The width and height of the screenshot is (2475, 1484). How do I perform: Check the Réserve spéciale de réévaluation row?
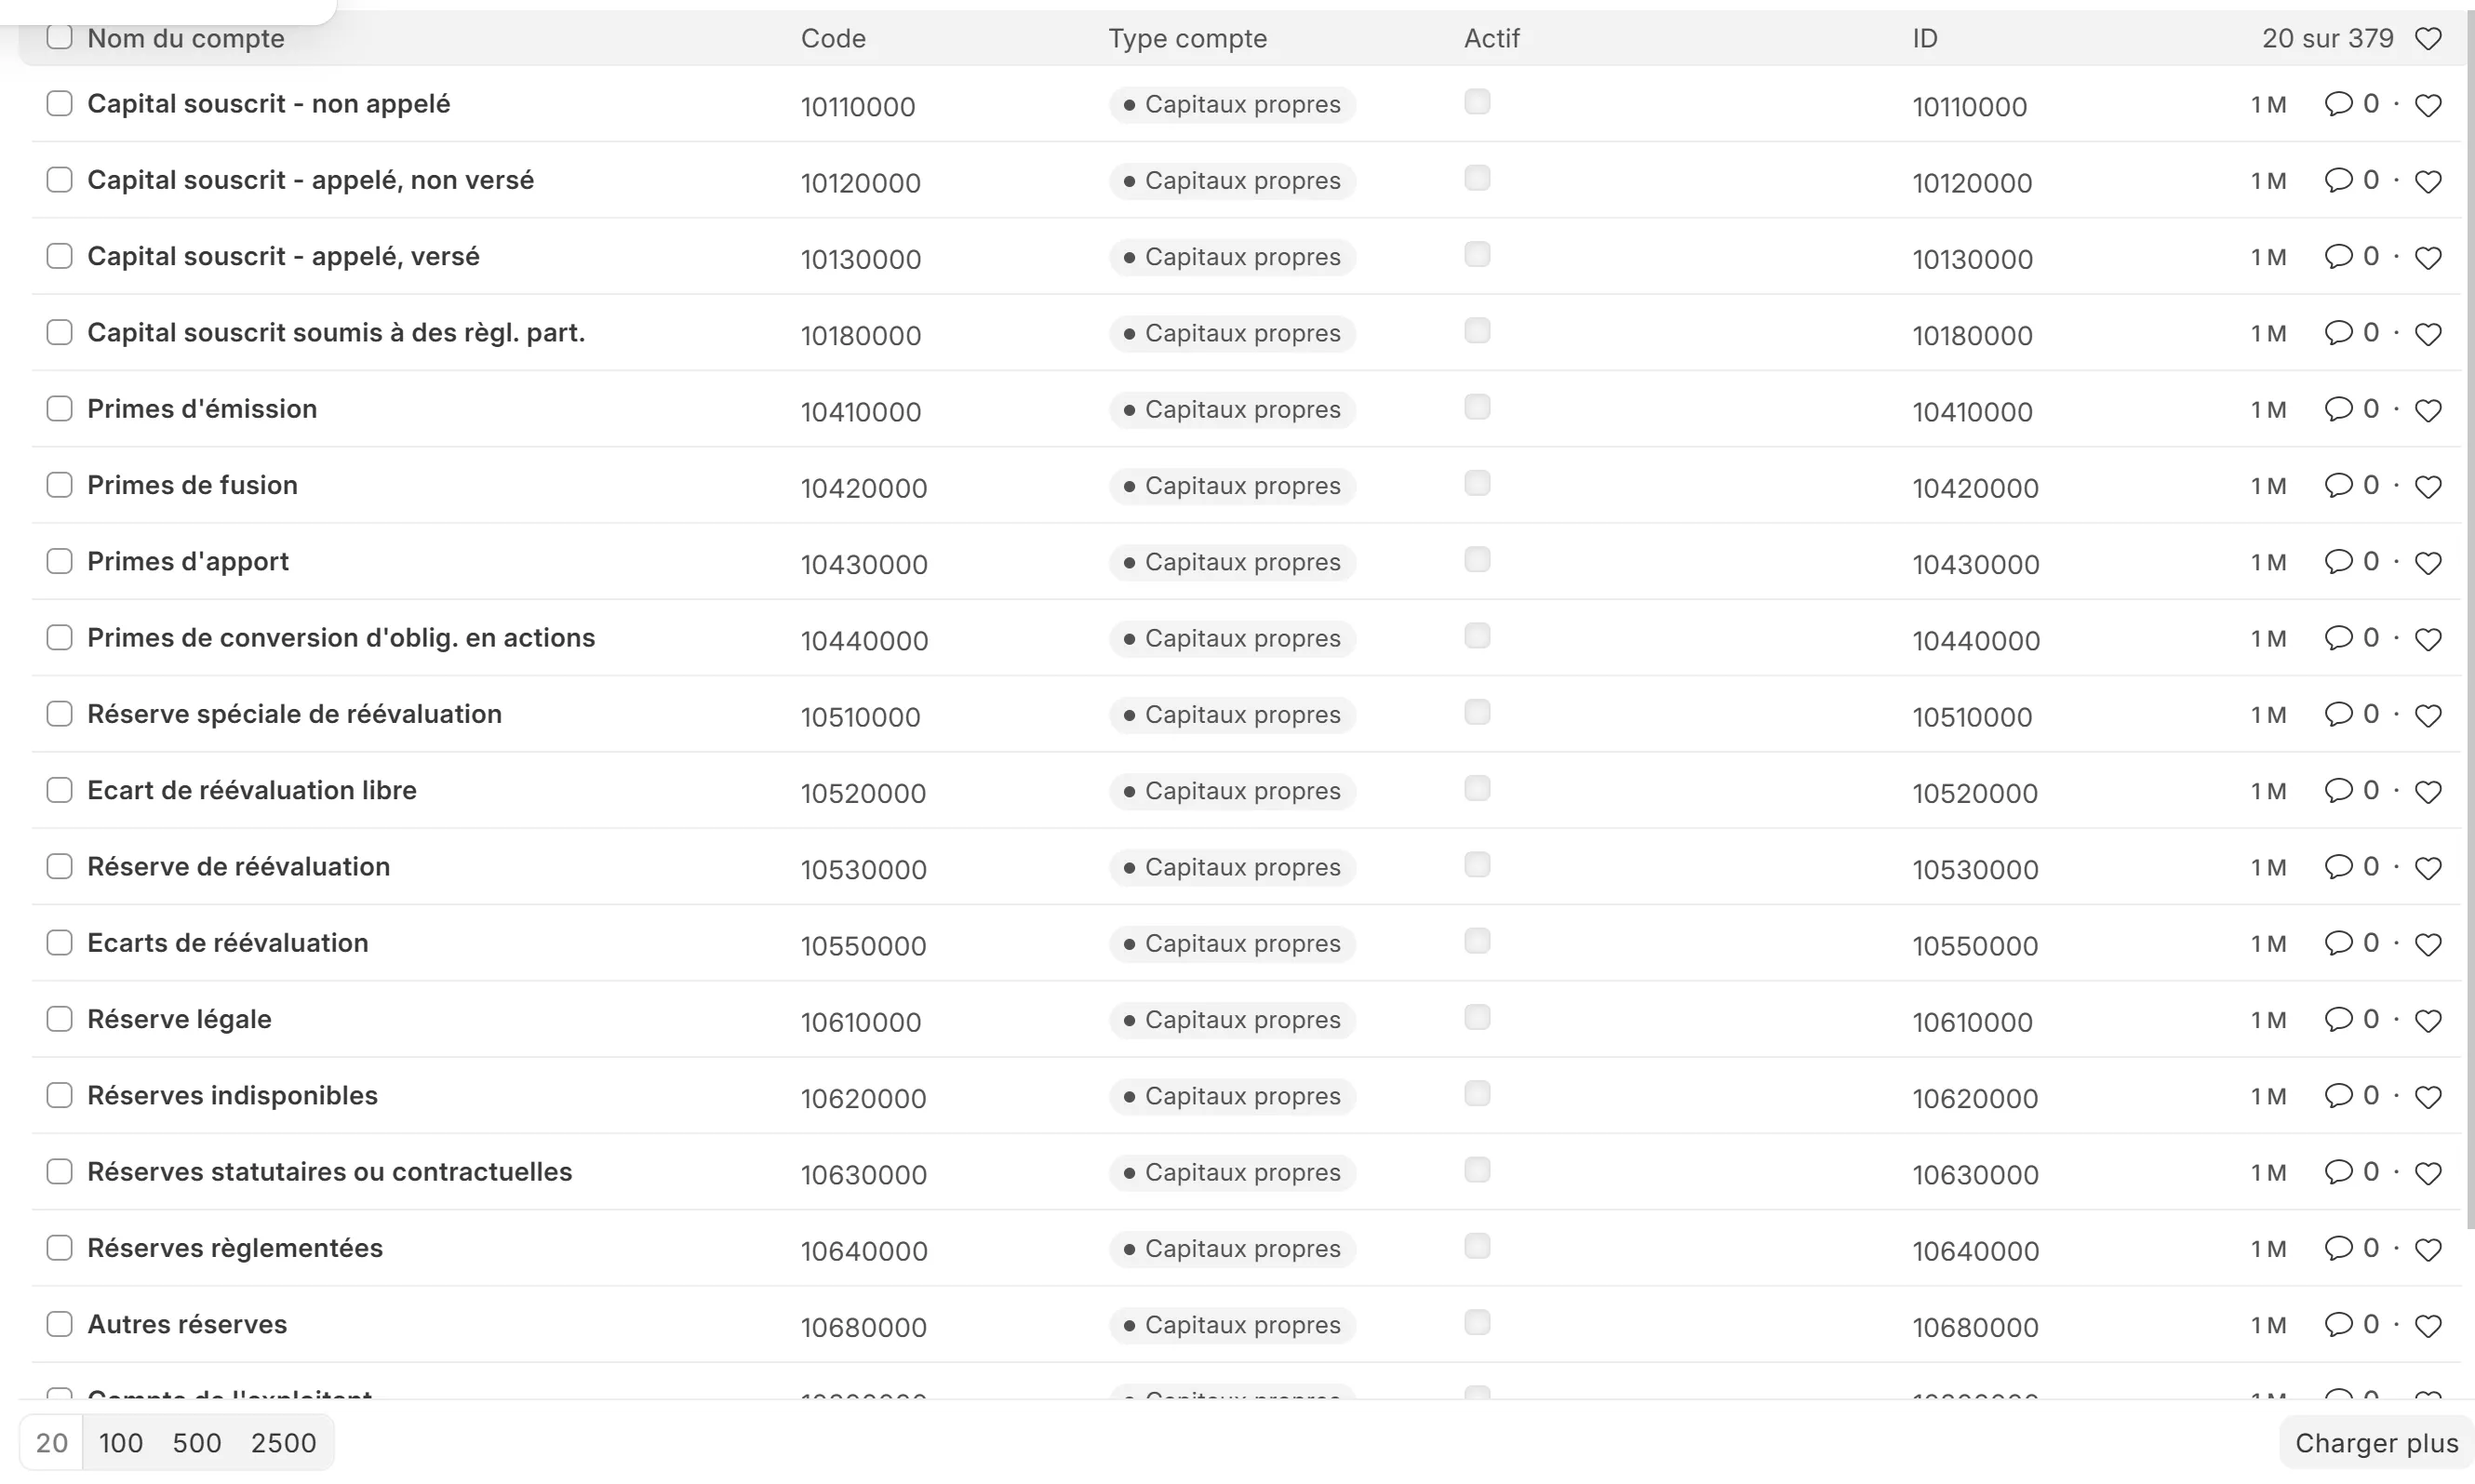tap(59, 713)
